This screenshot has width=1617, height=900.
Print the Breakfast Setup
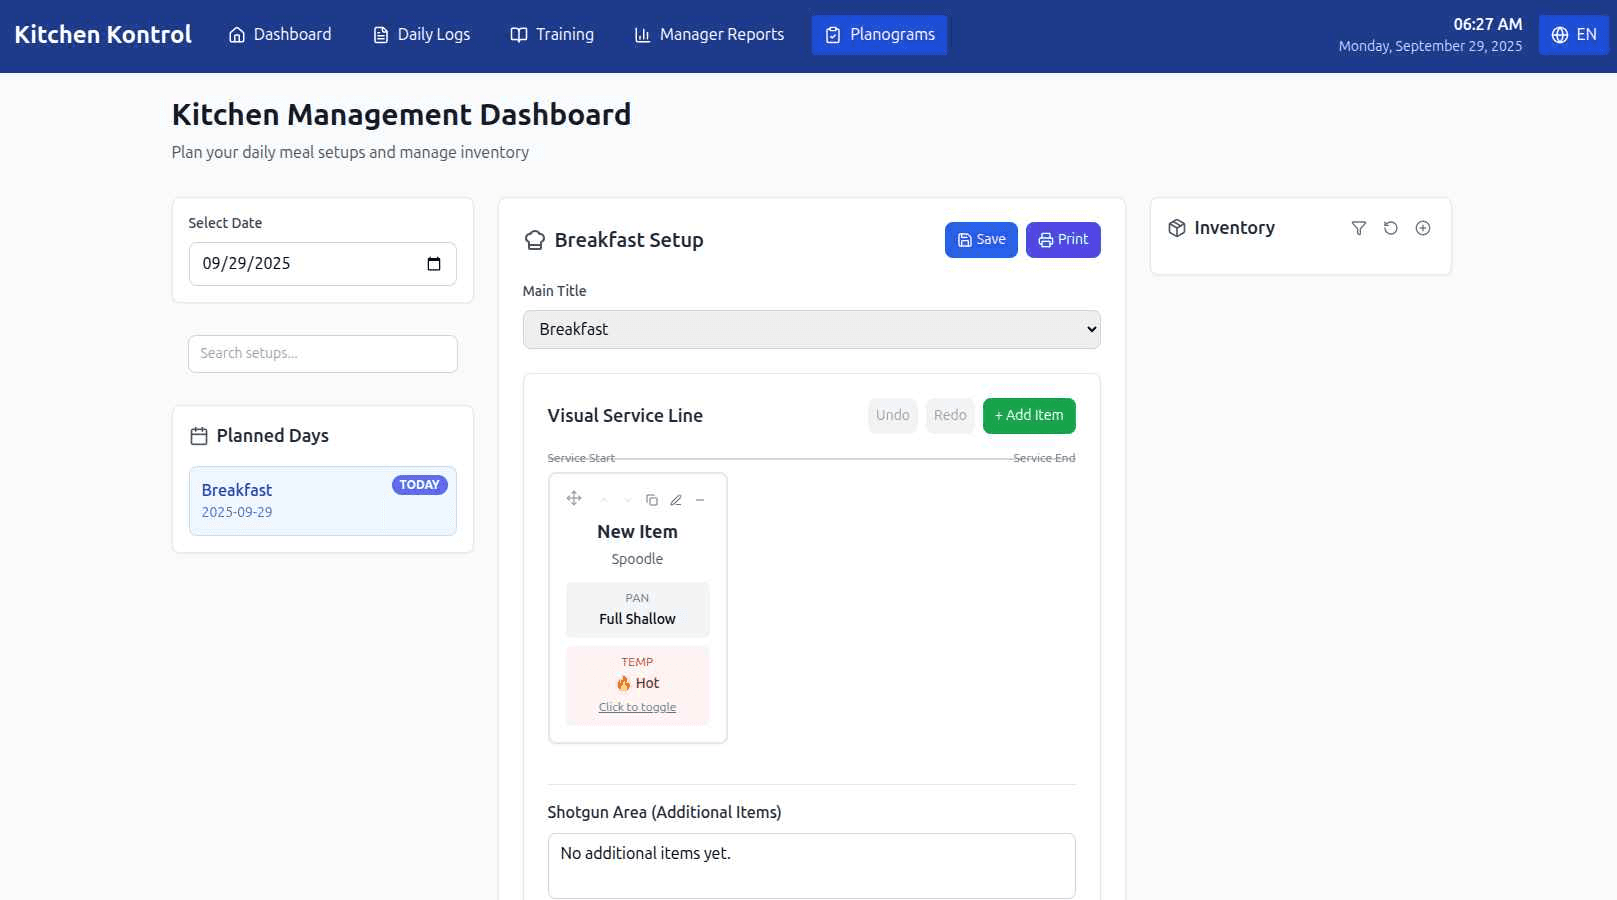coord(1062,239)
